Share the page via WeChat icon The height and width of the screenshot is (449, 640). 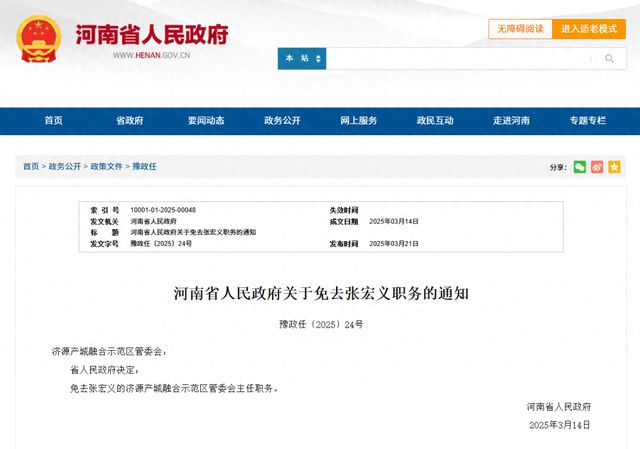click(x=579, y=167)
